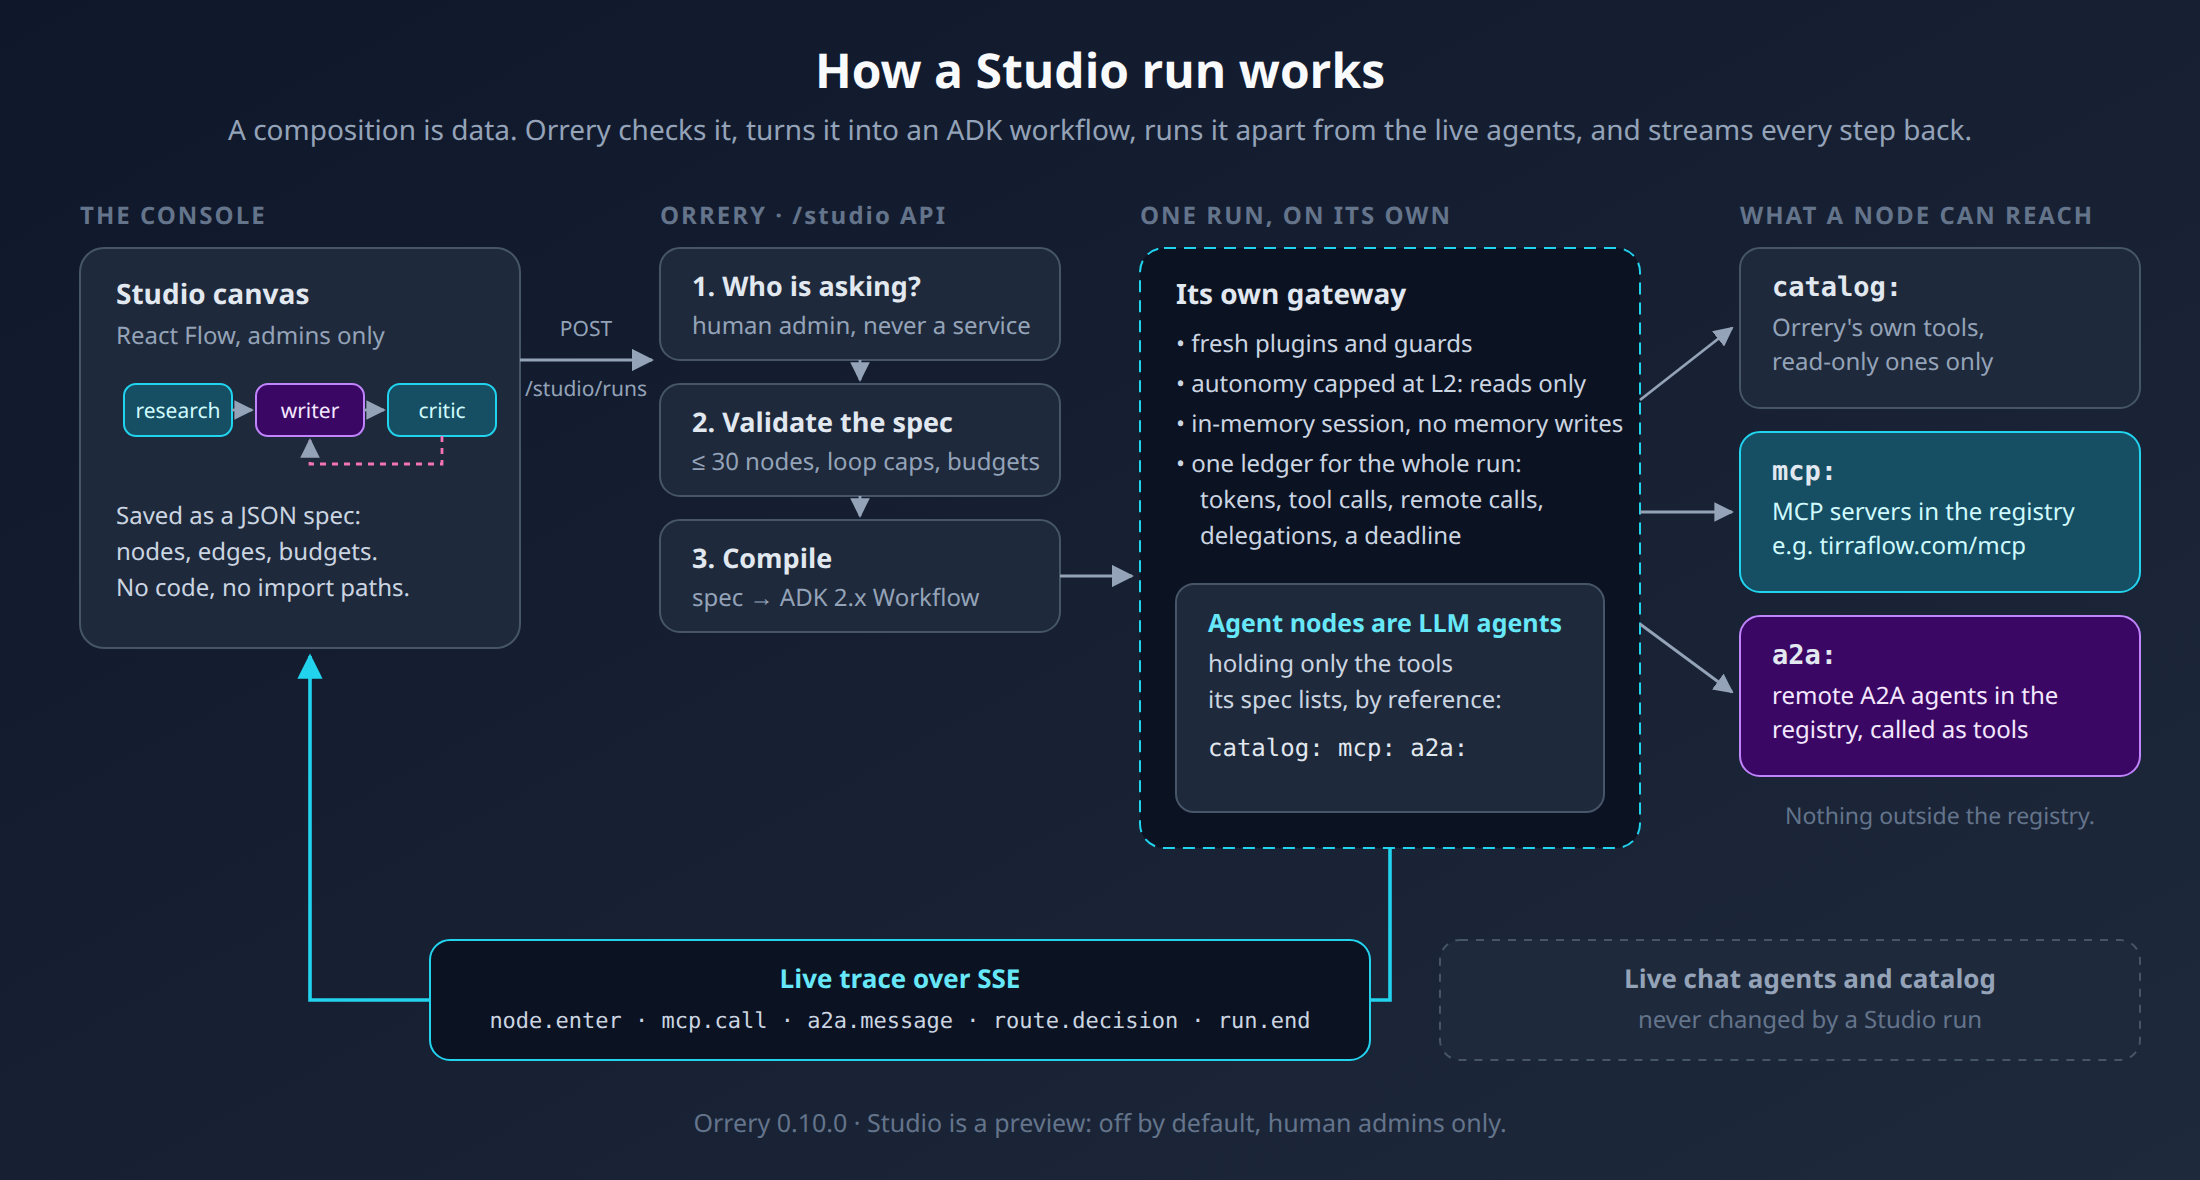Click 'spec → ADK 2.x Workflow' text
The image size is (2200, 1180).
pos(836,598)
